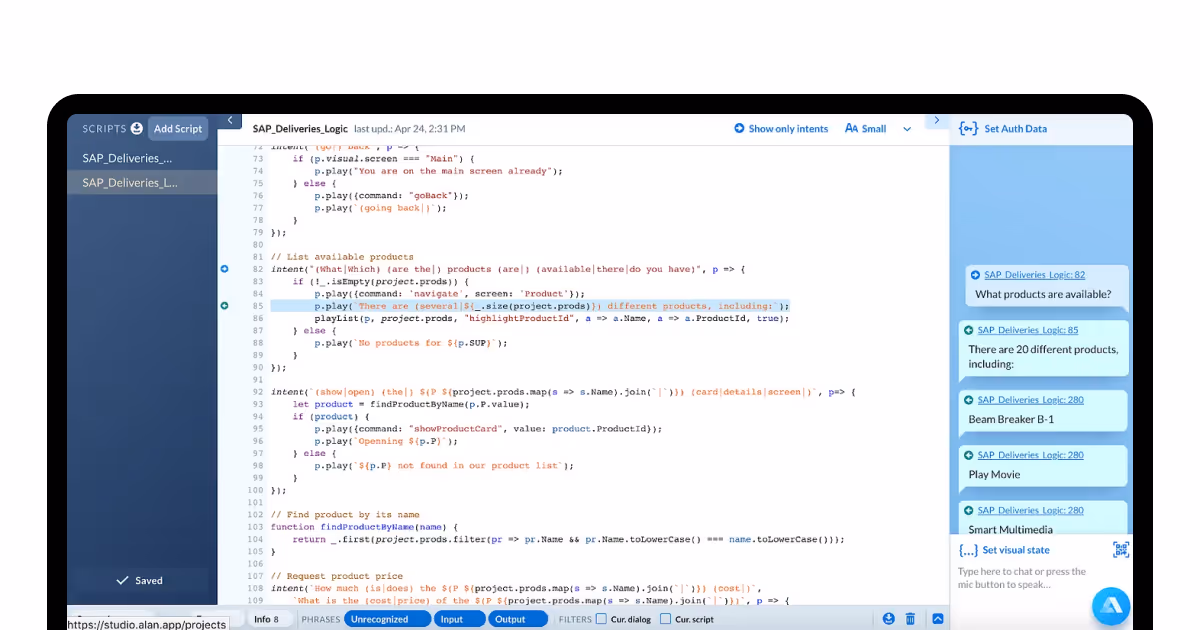Click the Set Auth Data link
The height and width of the screenshot is (630, 1200).
click(1015, 128)
